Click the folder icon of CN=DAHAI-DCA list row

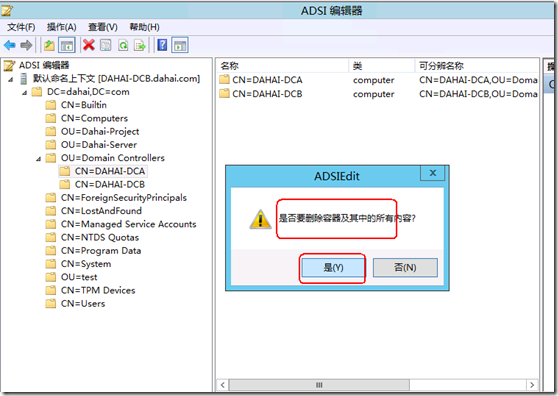point(224,79)
